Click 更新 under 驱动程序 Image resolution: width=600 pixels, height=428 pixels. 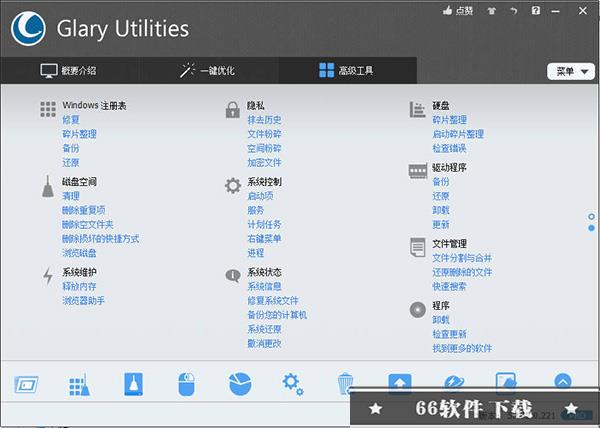point(441,225)
